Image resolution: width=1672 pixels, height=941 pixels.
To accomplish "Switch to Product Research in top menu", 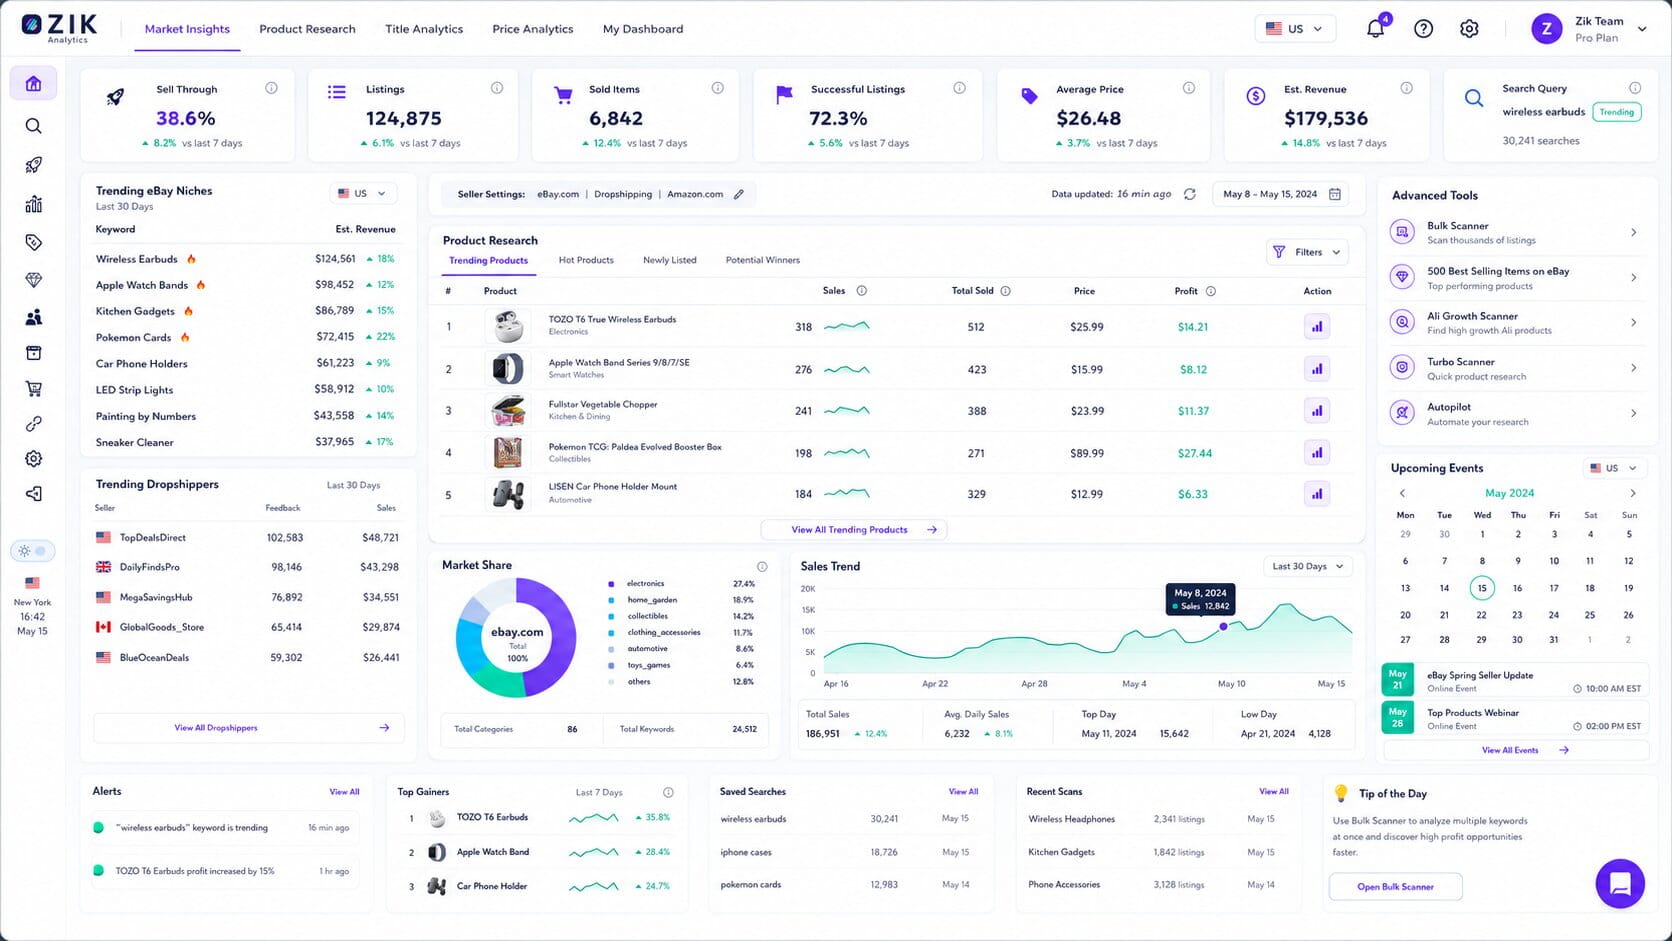I will click(307, 29).
